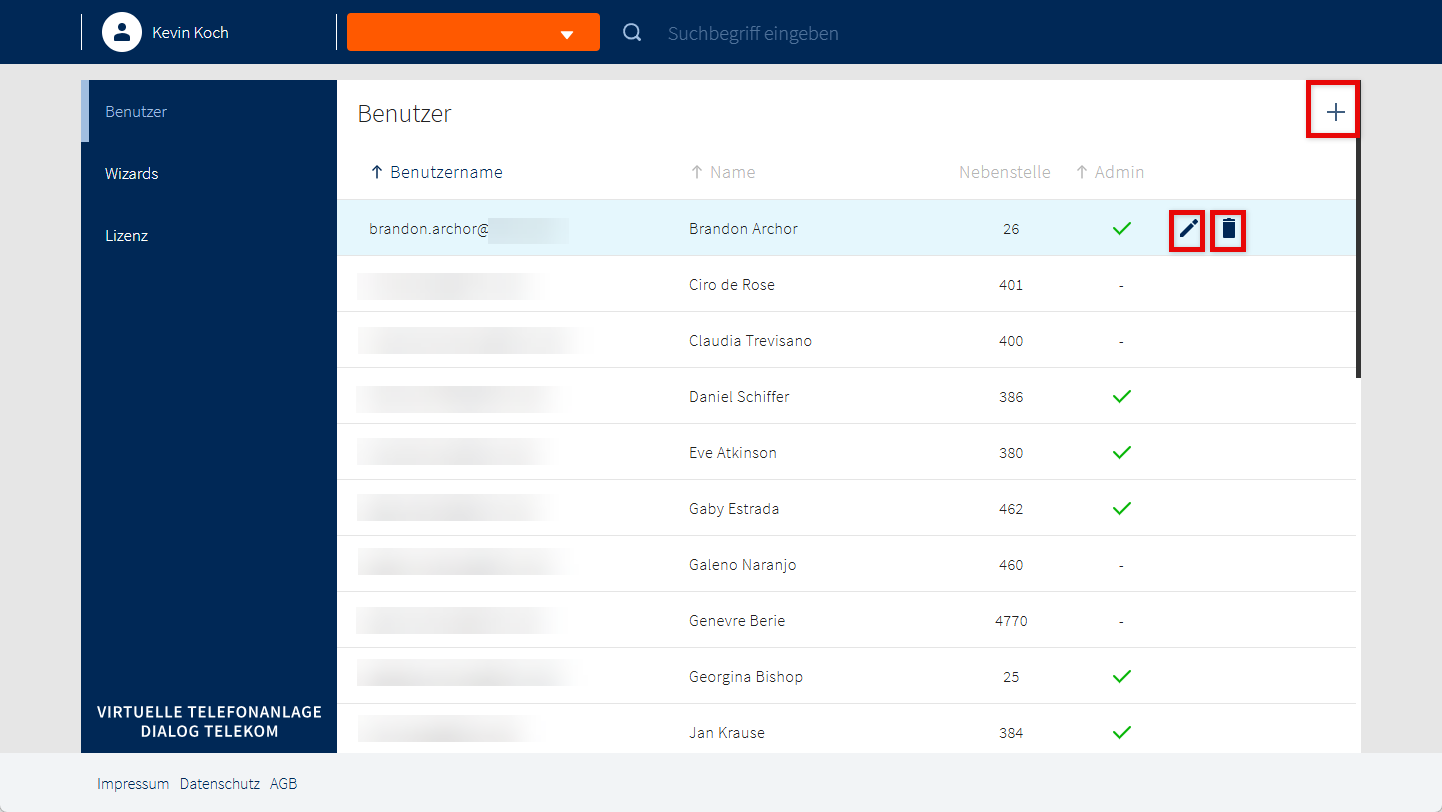This screenshot has height=812, width=1442.
Task: Open the Datenschutz footer link
Action: (220, 784)
